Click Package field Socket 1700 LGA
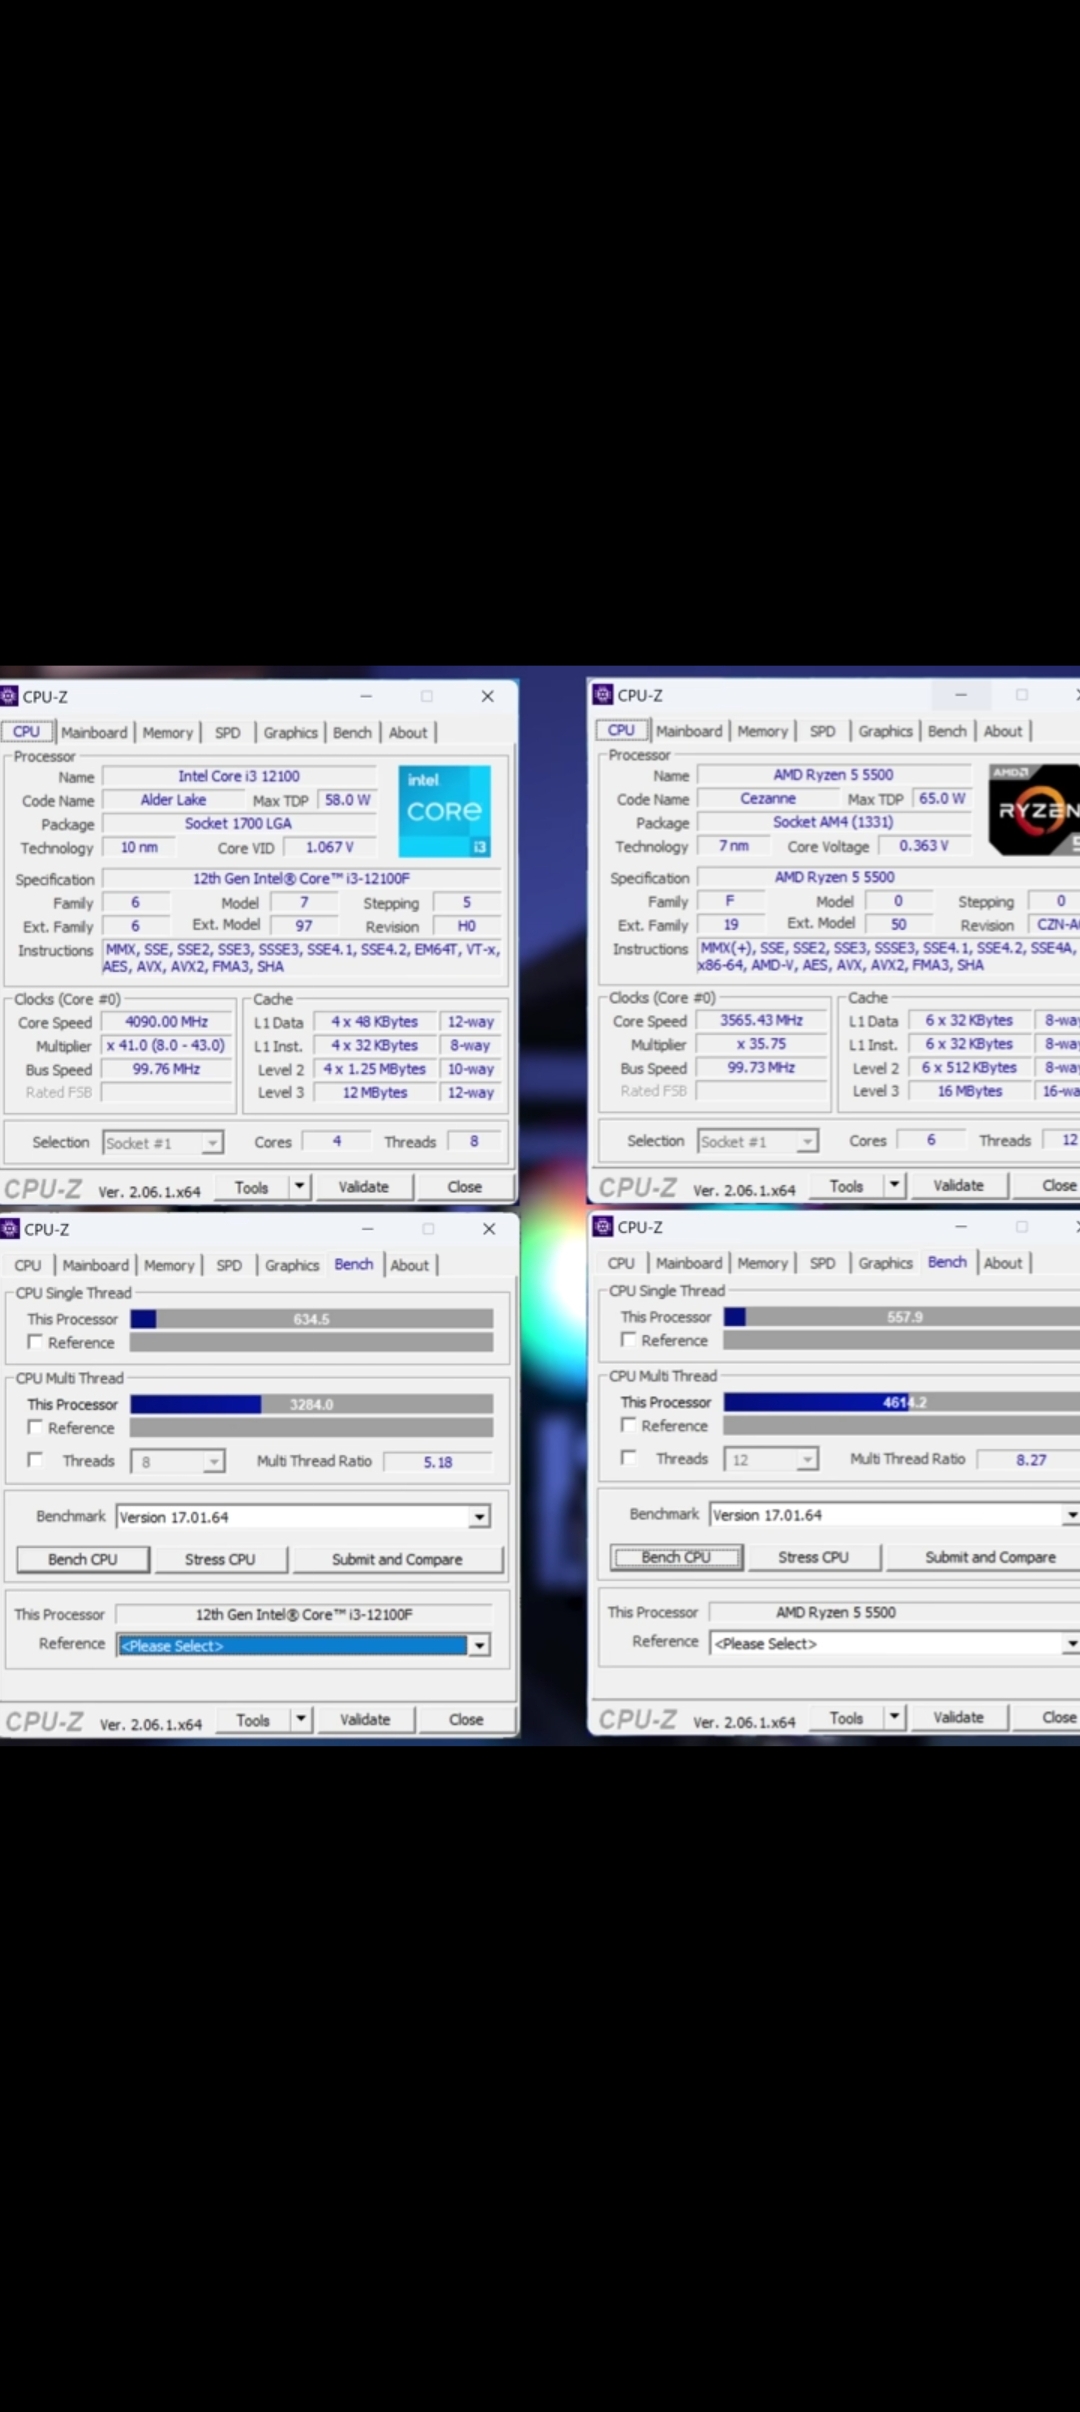This screenshot has width=1080, height=2412. coord(239,823)
